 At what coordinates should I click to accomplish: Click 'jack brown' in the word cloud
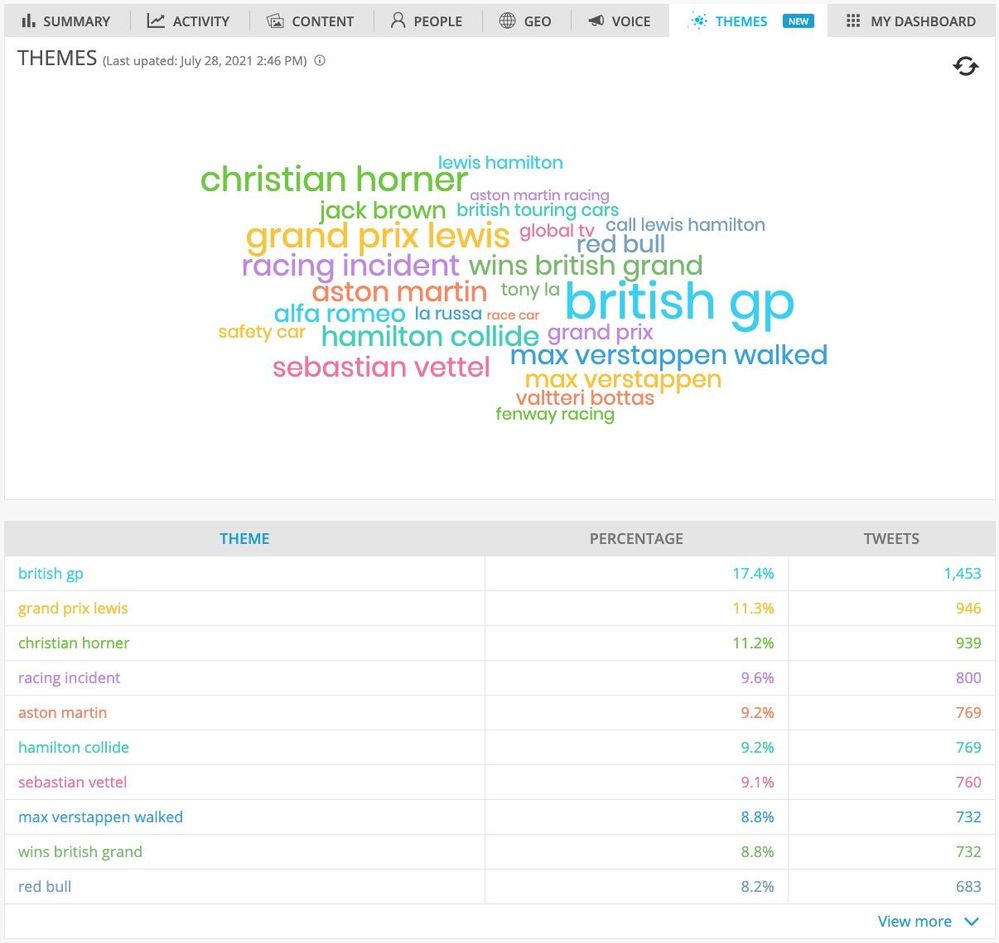click(382, 210)
